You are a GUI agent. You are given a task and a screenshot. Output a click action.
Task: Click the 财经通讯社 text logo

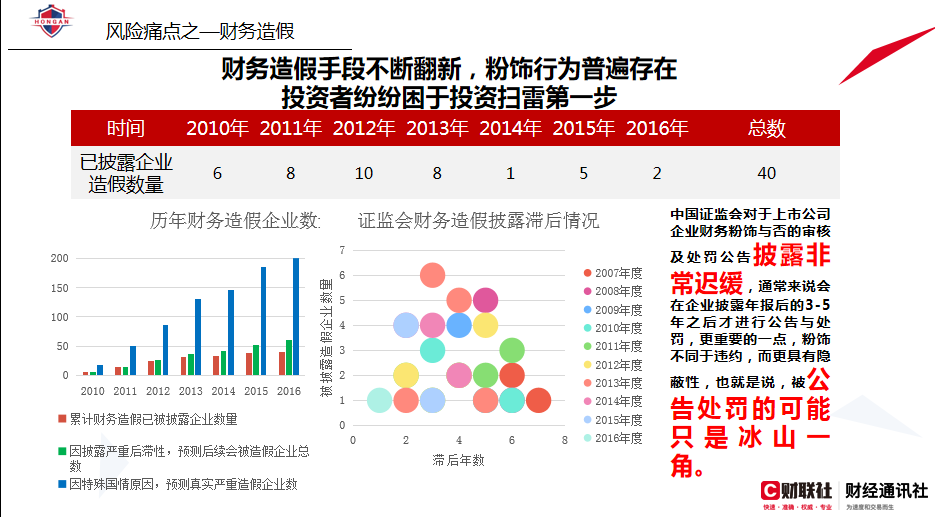886,490
